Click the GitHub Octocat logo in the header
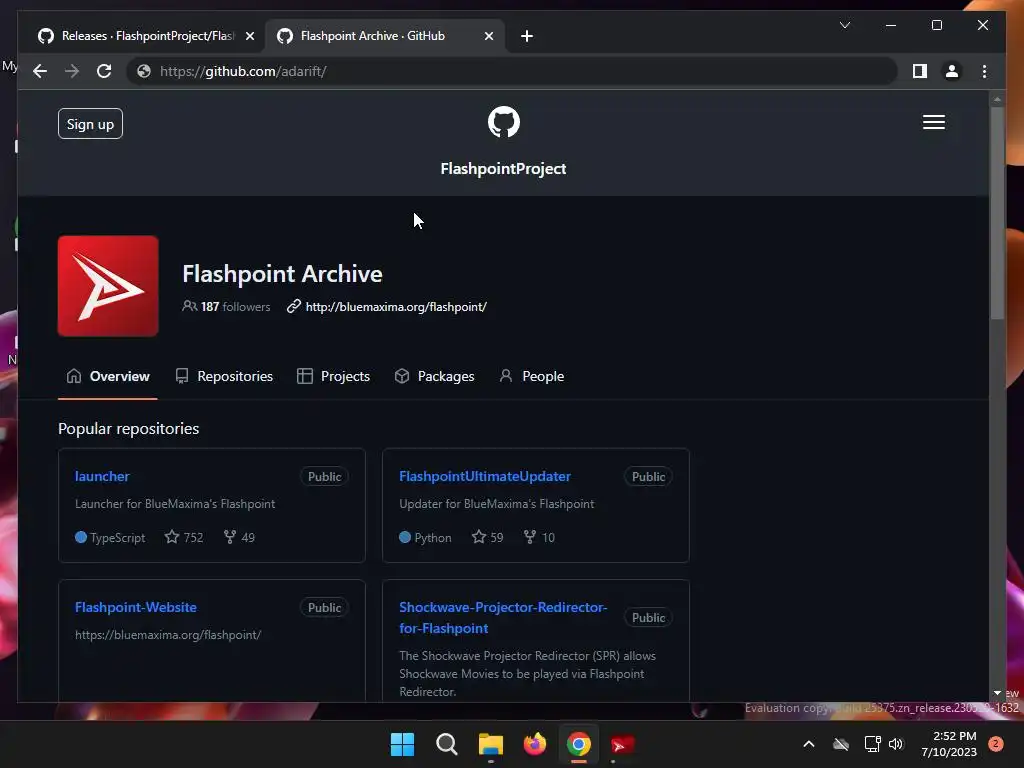 click(x=504, y=122)
